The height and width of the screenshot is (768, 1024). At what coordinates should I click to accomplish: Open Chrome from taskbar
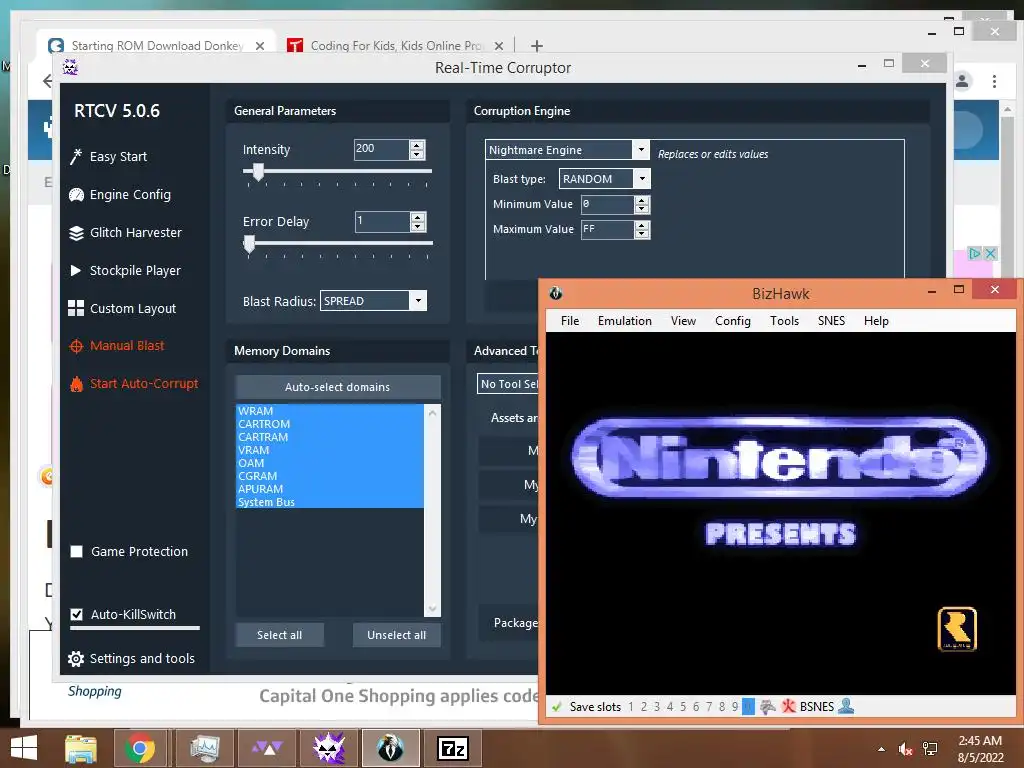point(139,748)
